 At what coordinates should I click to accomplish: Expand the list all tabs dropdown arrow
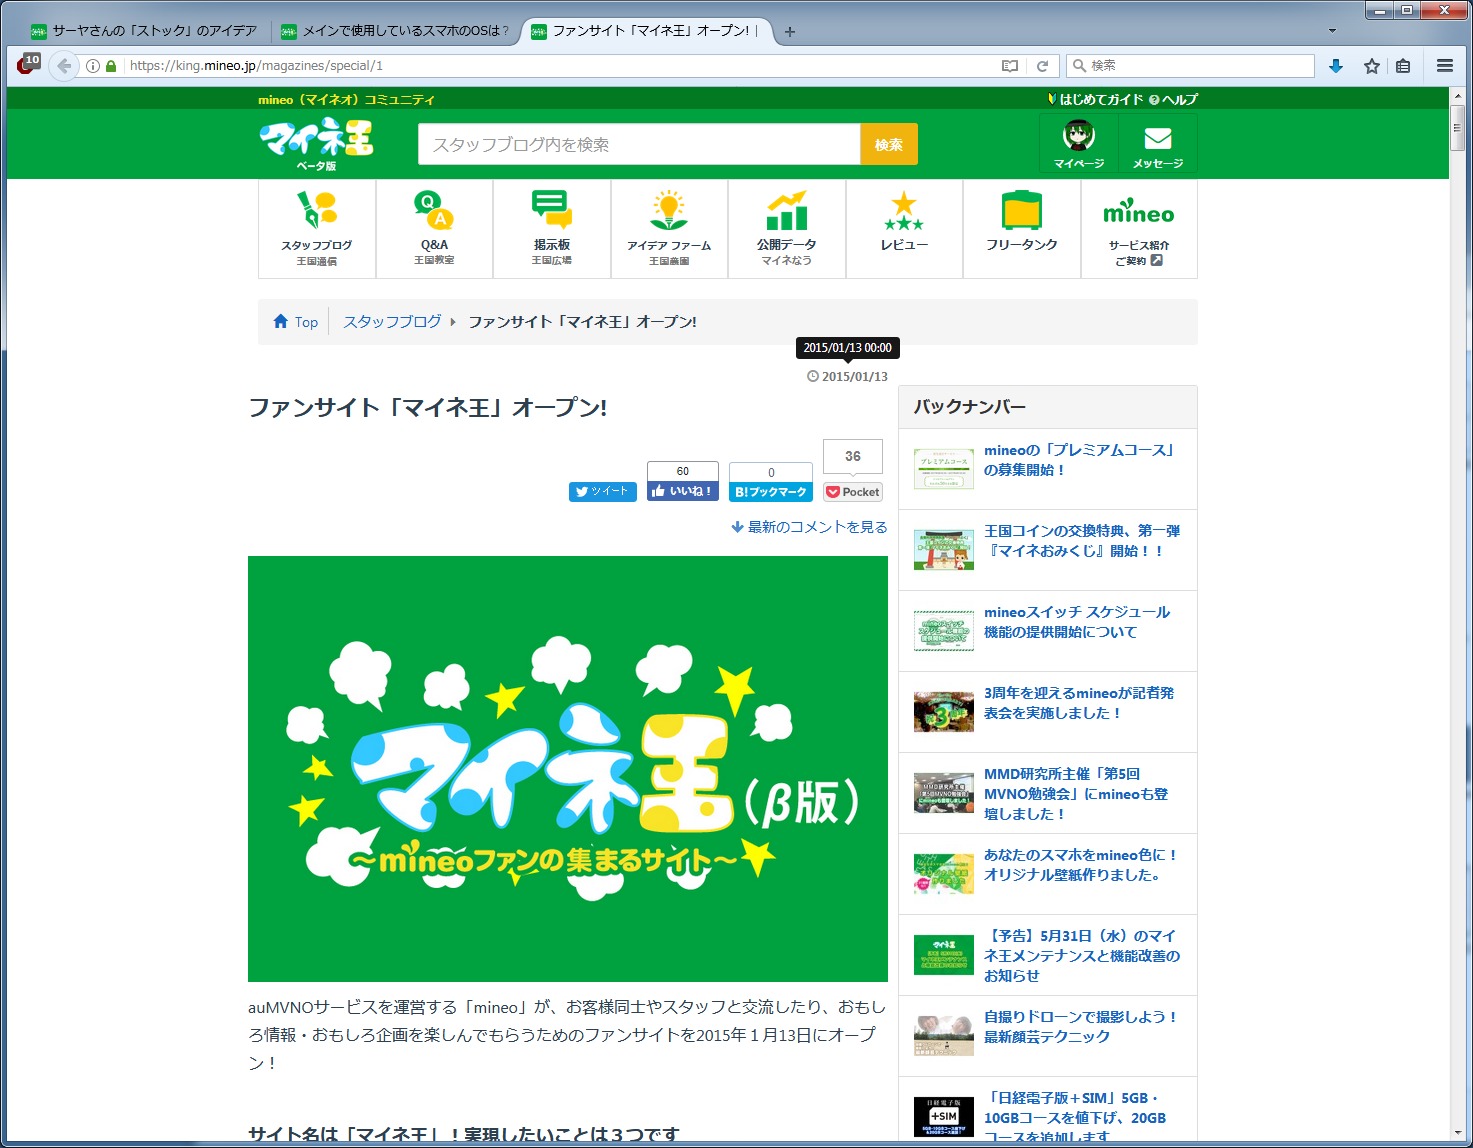pyautogui.click(x=1332, y=31)
